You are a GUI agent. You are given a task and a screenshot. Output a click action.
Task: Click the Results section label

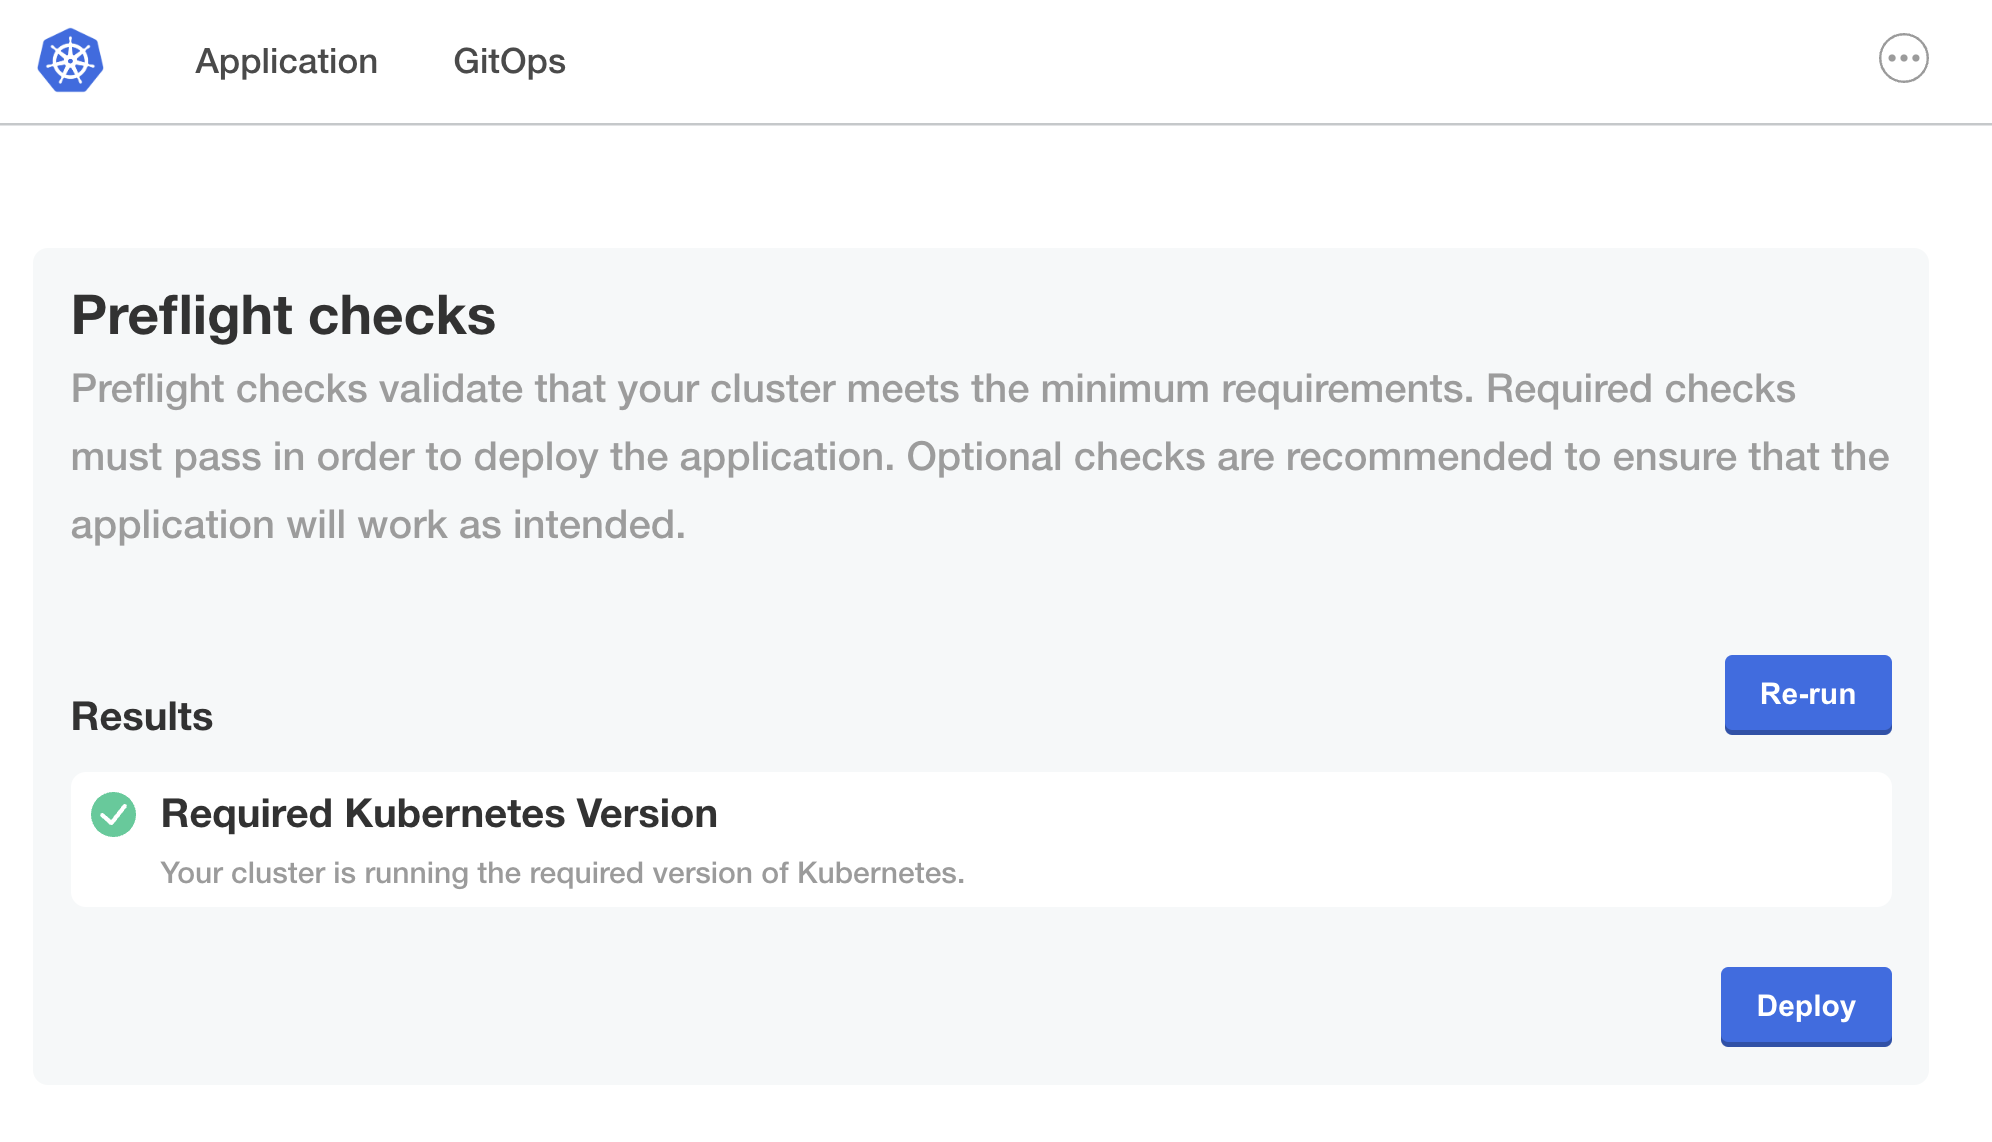tap(141, 715)
